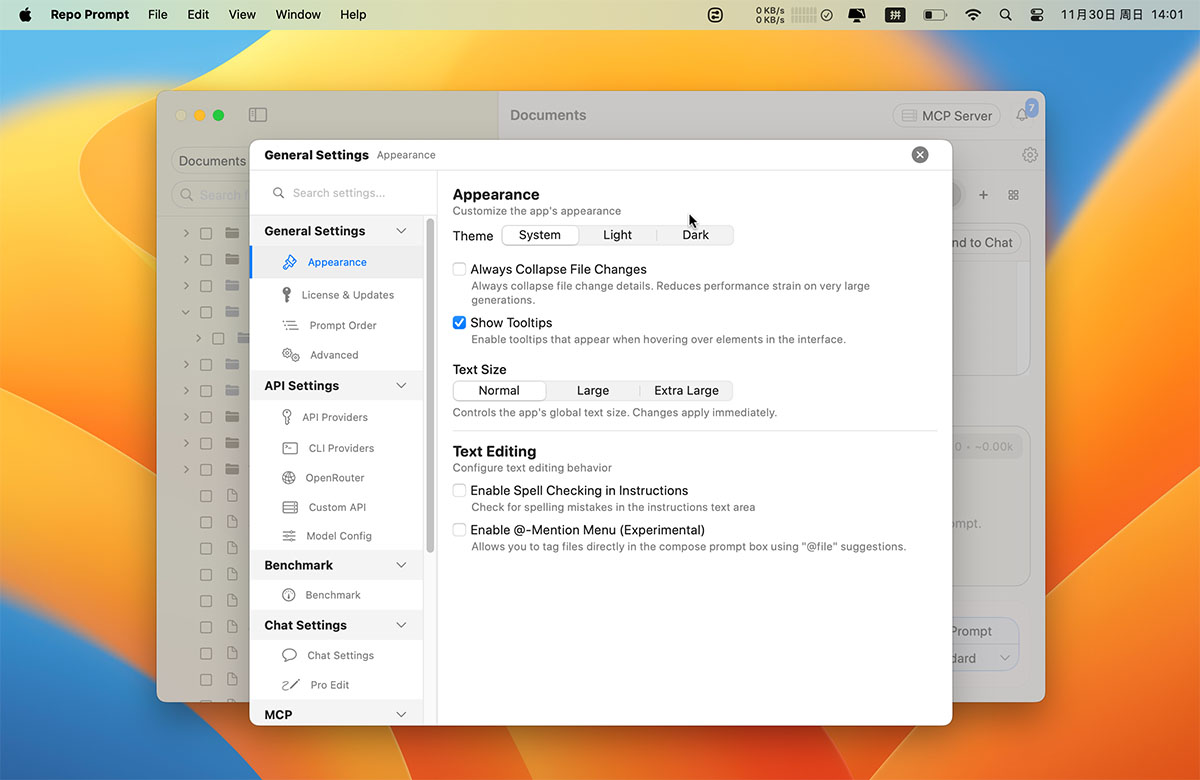
Task: Uncheck the Show Tooltips checkbox
Action: (459, 323)
